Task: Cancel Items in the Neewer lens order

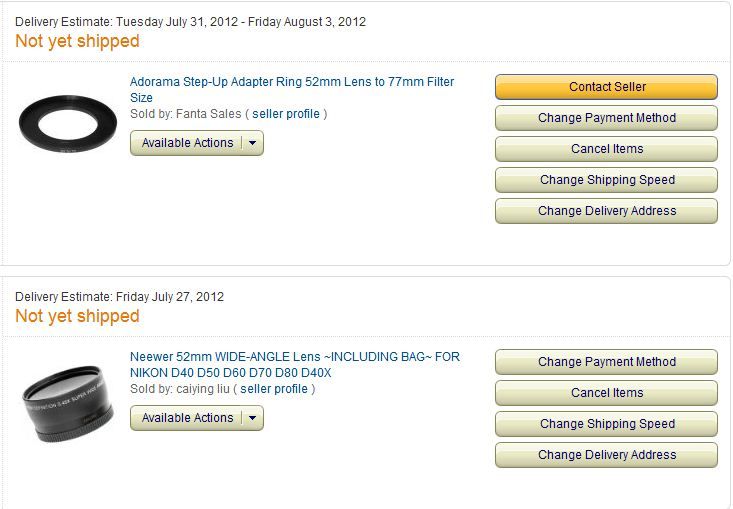Action: click(606, 393)
